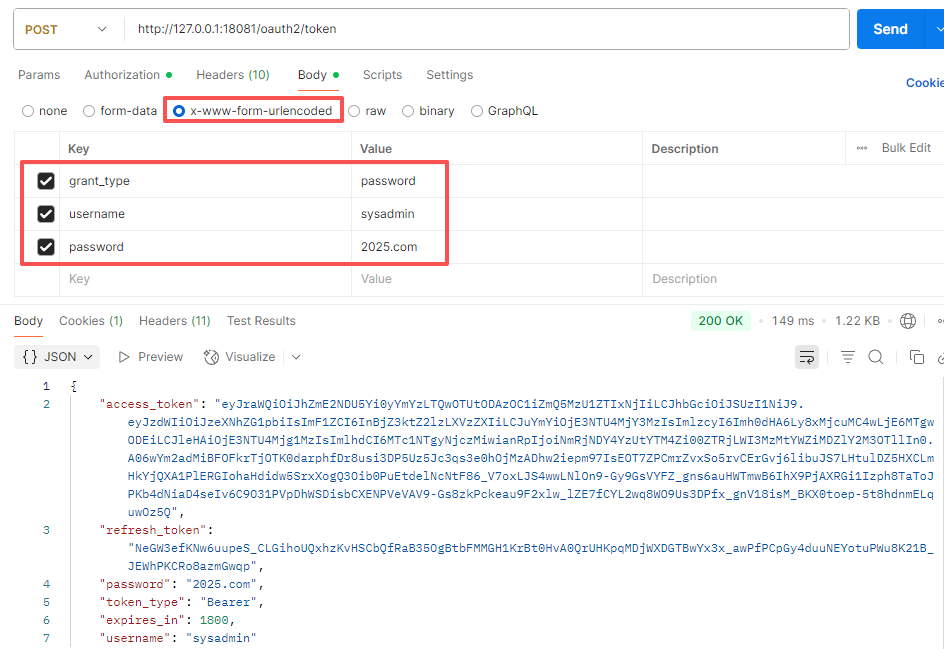Disable the password row checkbox
The image size is (944, 649).
tap(46, 247)
